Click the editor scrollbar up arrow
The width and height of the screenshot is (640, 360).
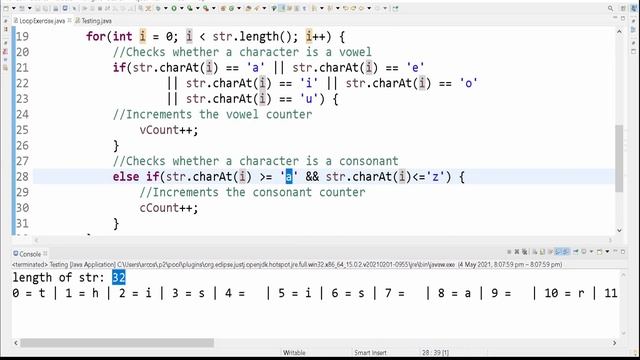619,31
